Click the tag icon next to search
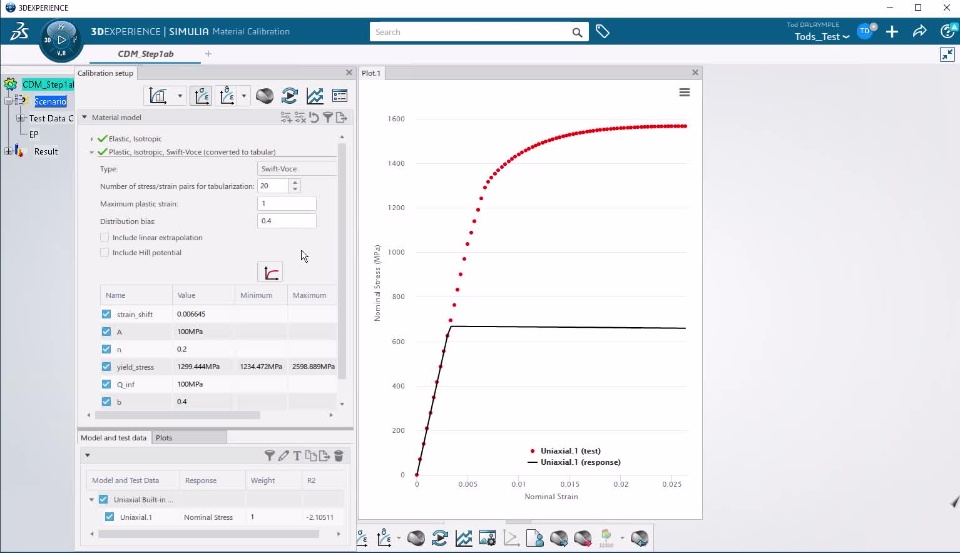Viewport: 960px width, 553px height. pyautogui.click(x=602, y=31)
